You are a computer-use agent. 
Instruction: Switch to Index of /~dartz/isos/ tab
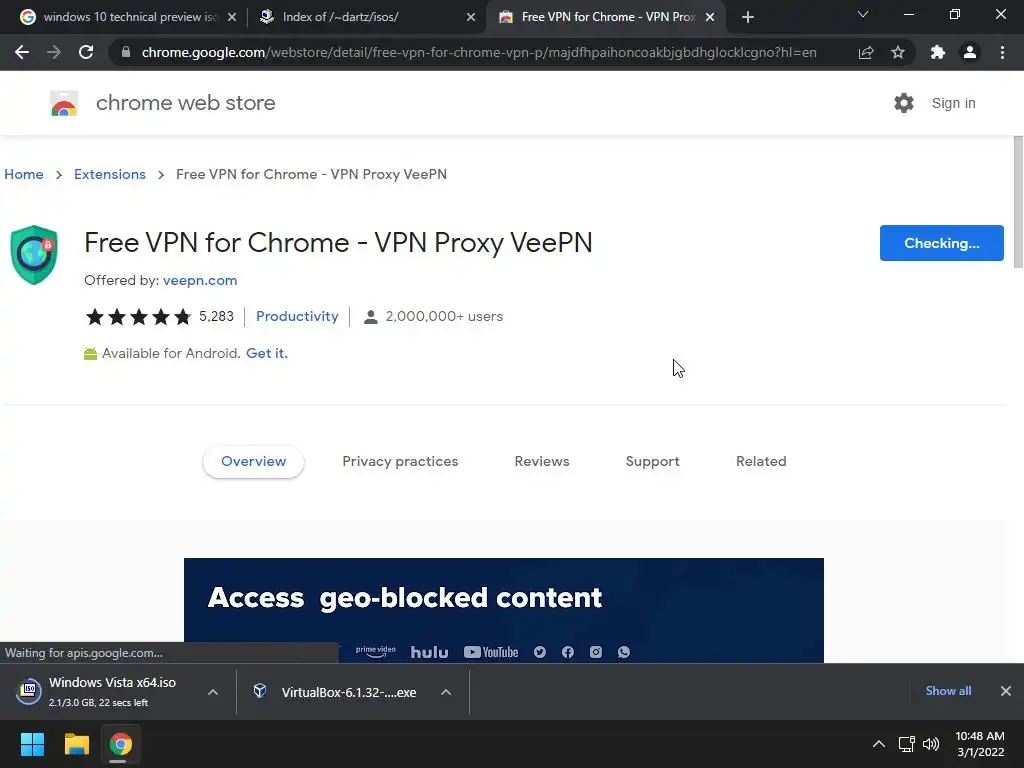pyautogui.click(x=366, y=17)
